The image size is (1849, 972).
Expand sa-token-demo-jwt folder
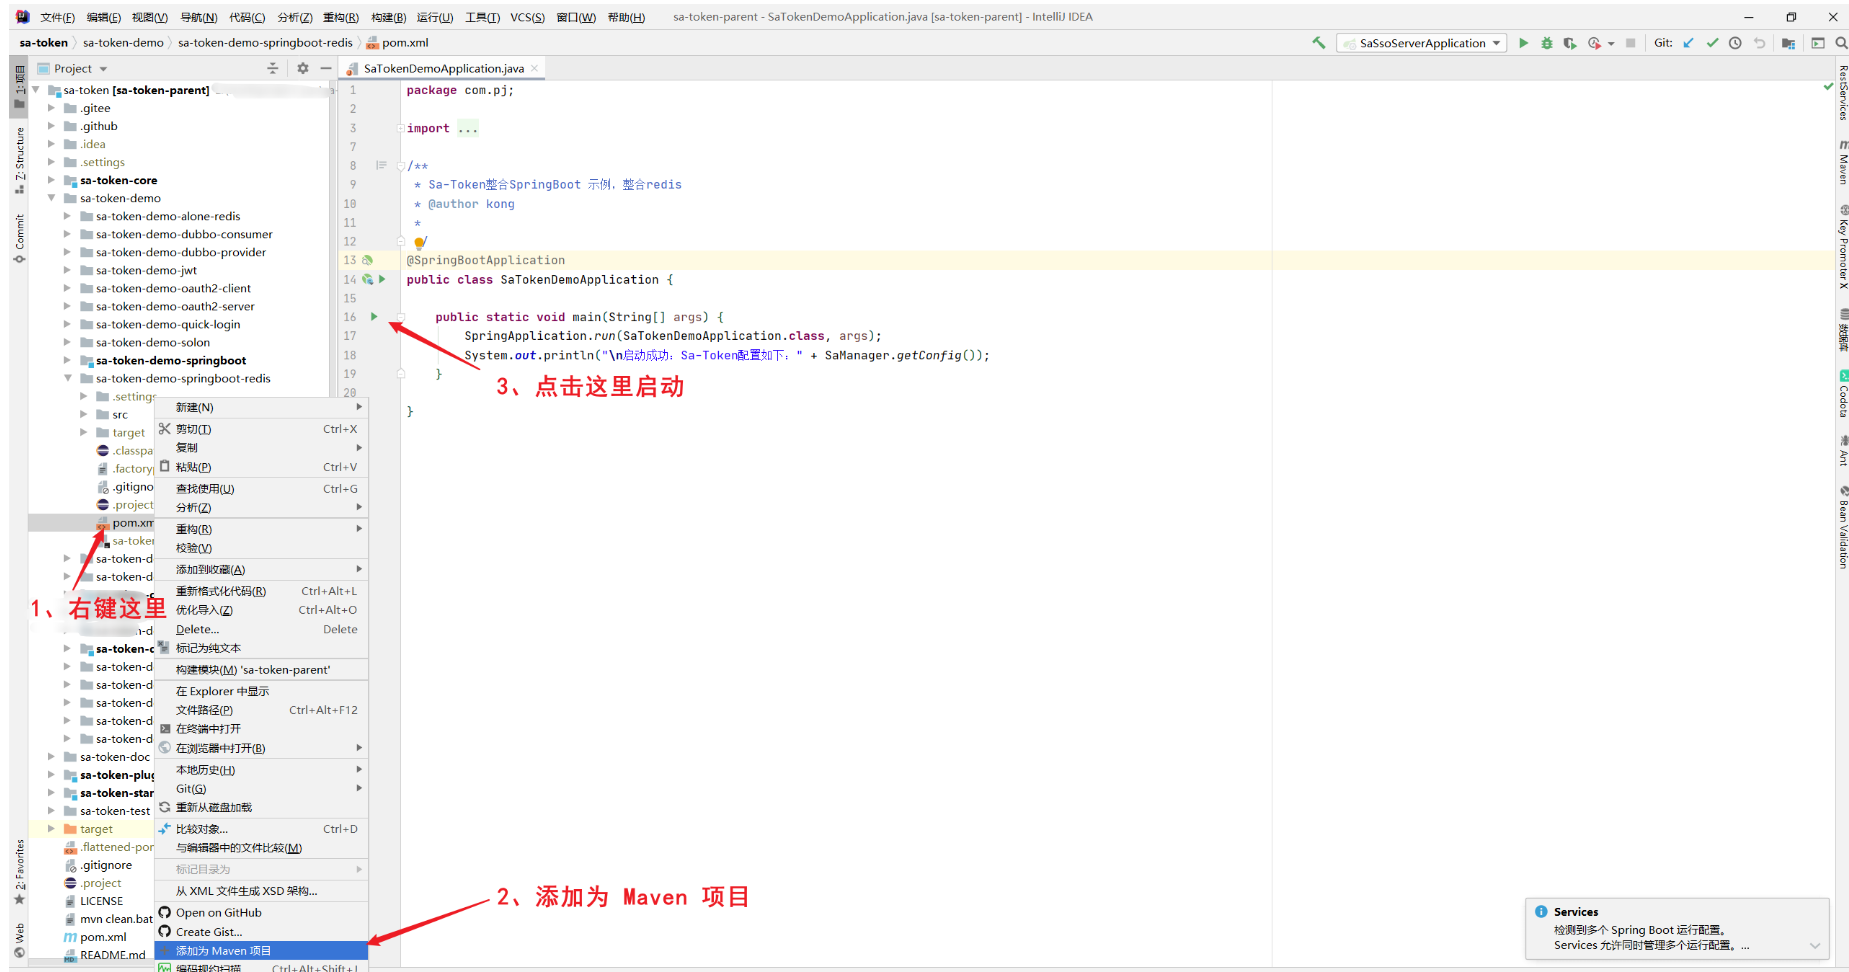click(x=67, y=270)
